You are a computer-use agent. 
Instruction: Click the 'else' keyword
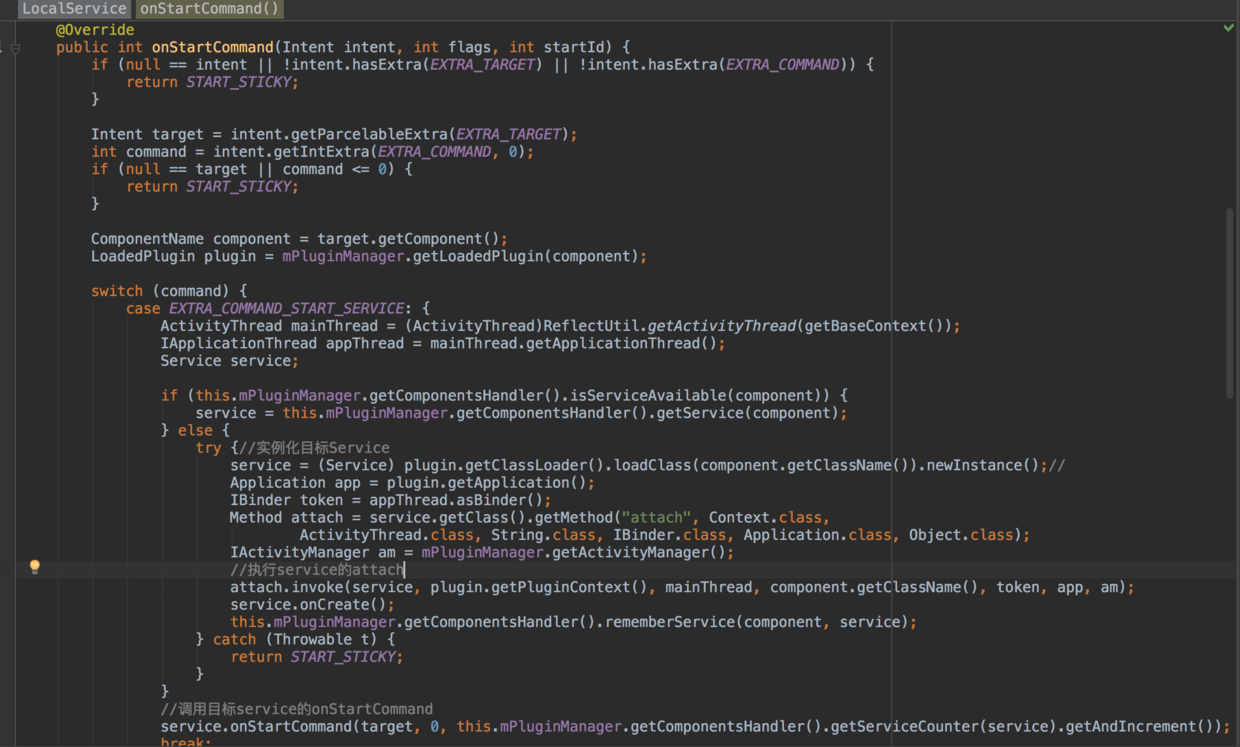(x=196, y=430)
